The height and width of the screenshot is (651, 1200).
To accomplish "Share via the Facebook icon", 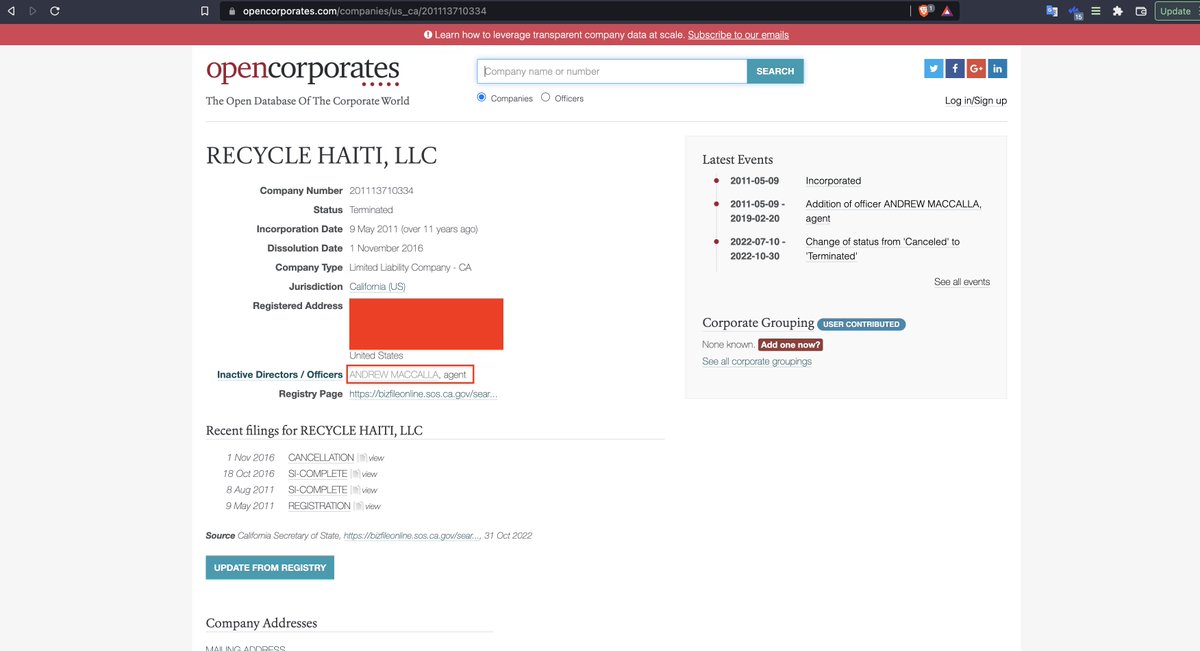I will coord(955,68).
